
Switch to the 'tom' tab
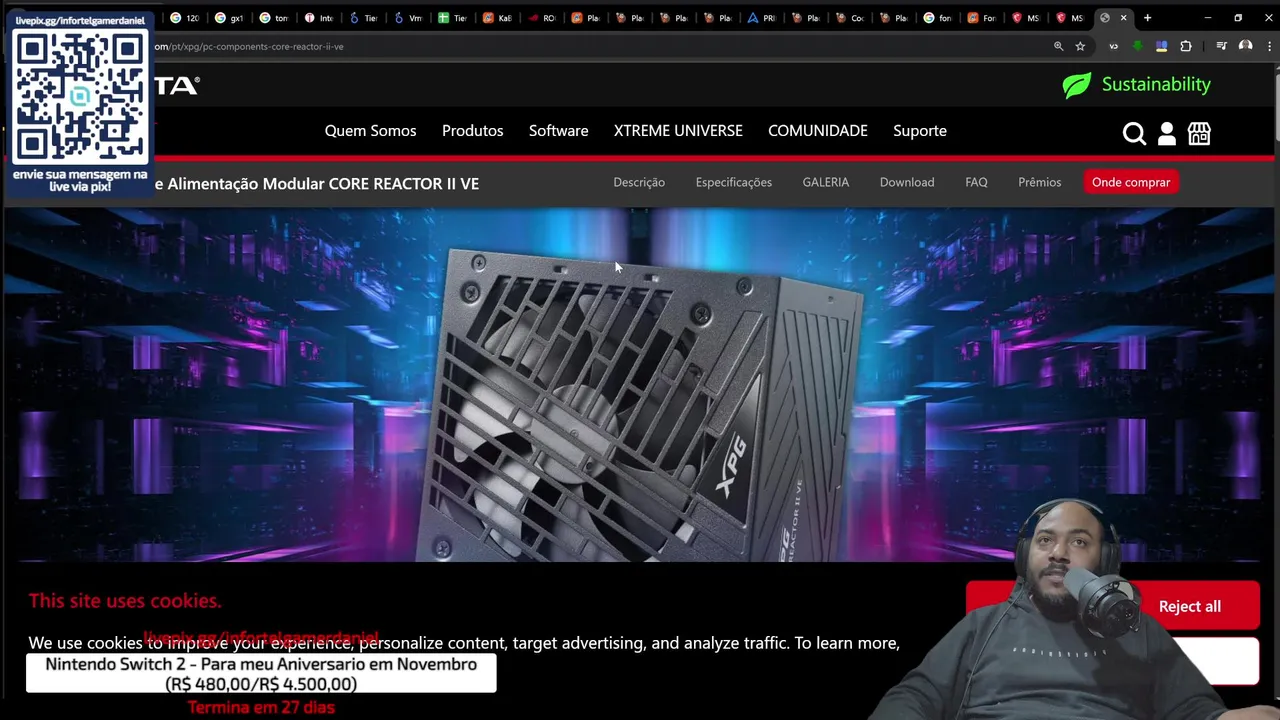pos(274,18)
